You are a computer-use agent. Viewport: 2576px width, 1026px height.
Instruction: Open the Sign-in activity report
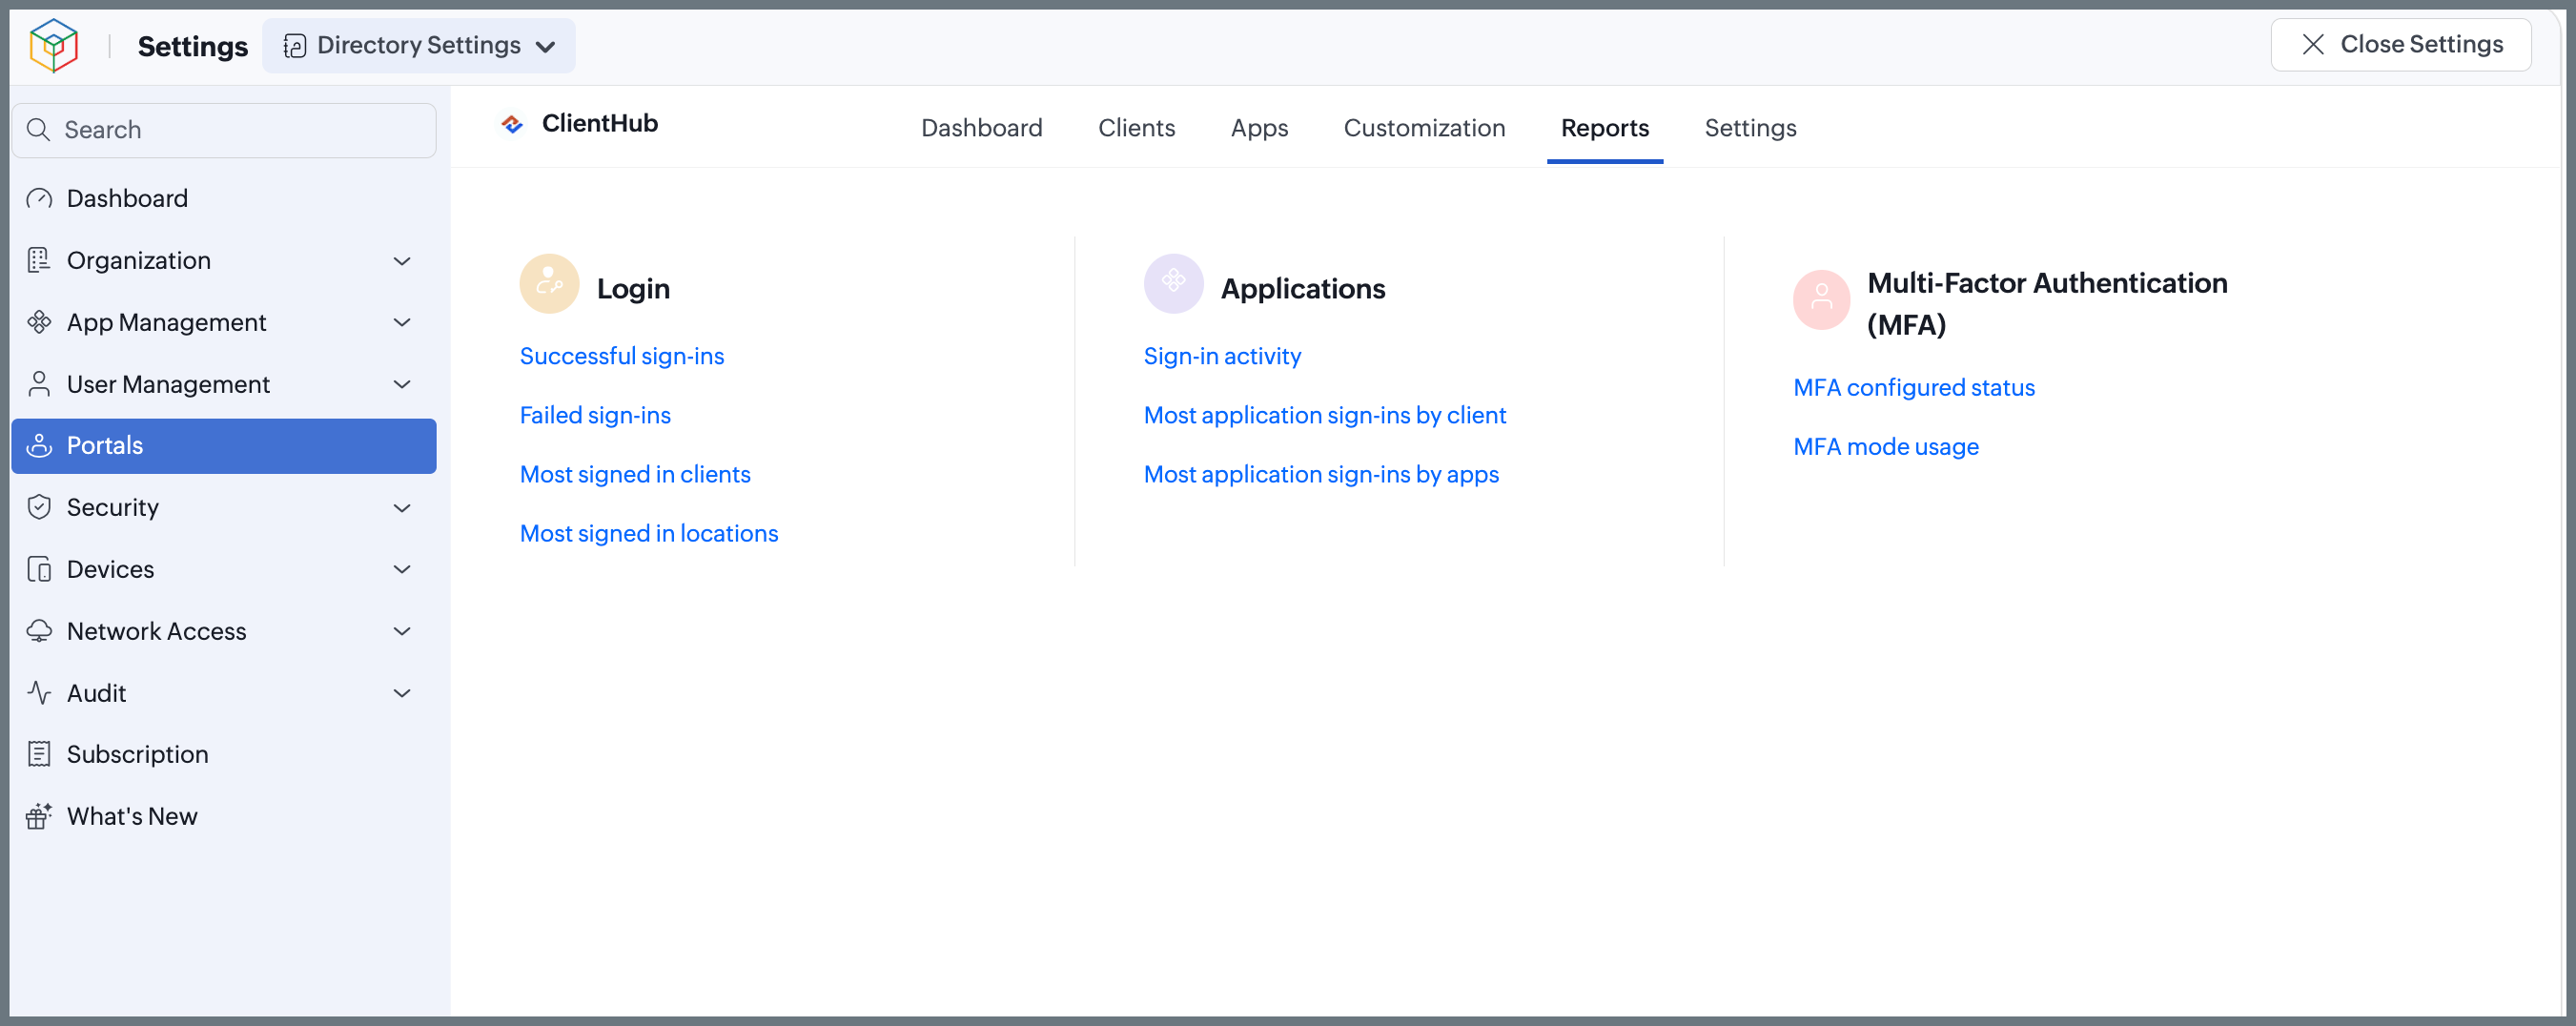(1222, 356)
